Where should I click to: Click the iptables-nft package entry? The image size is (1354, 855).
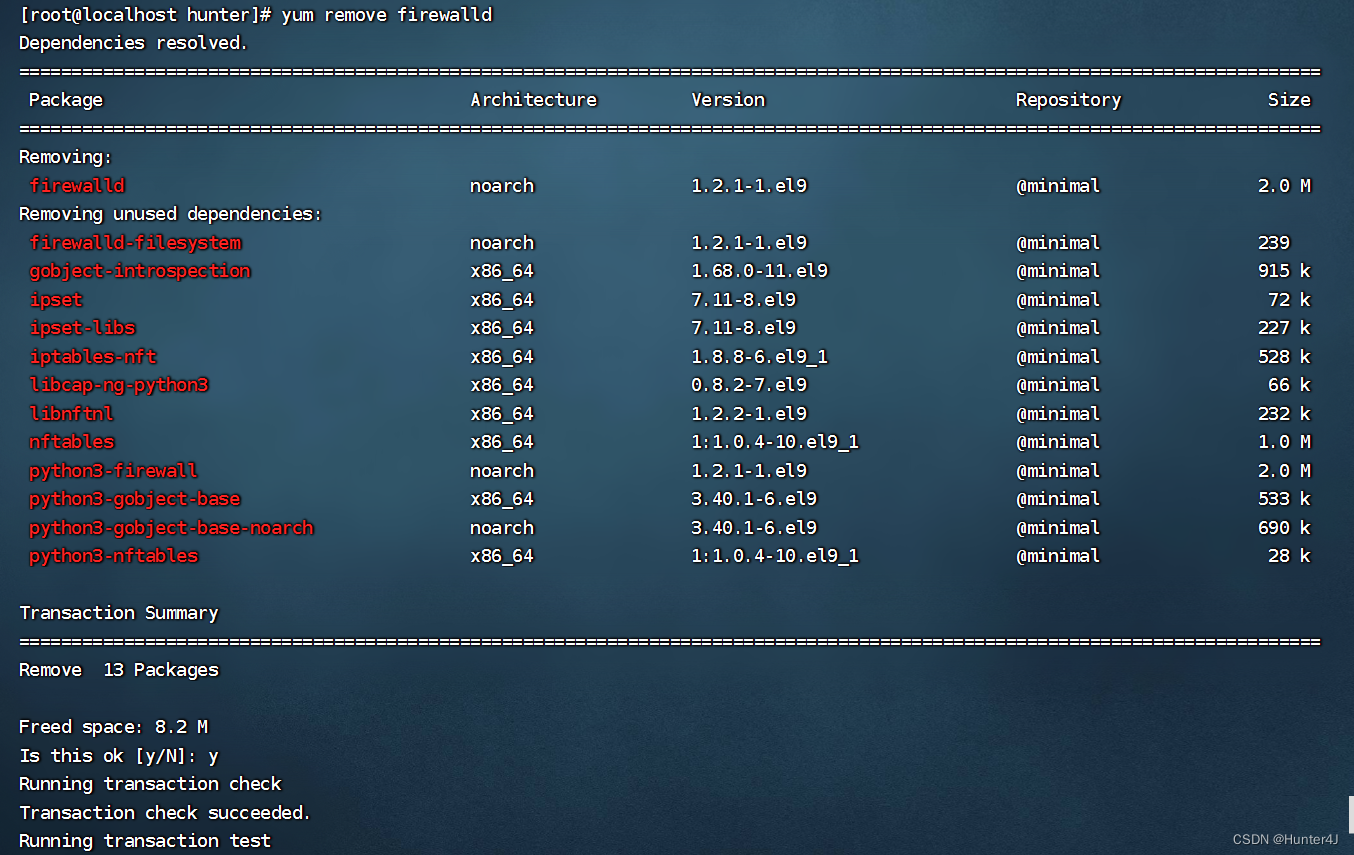coord(93,356)
